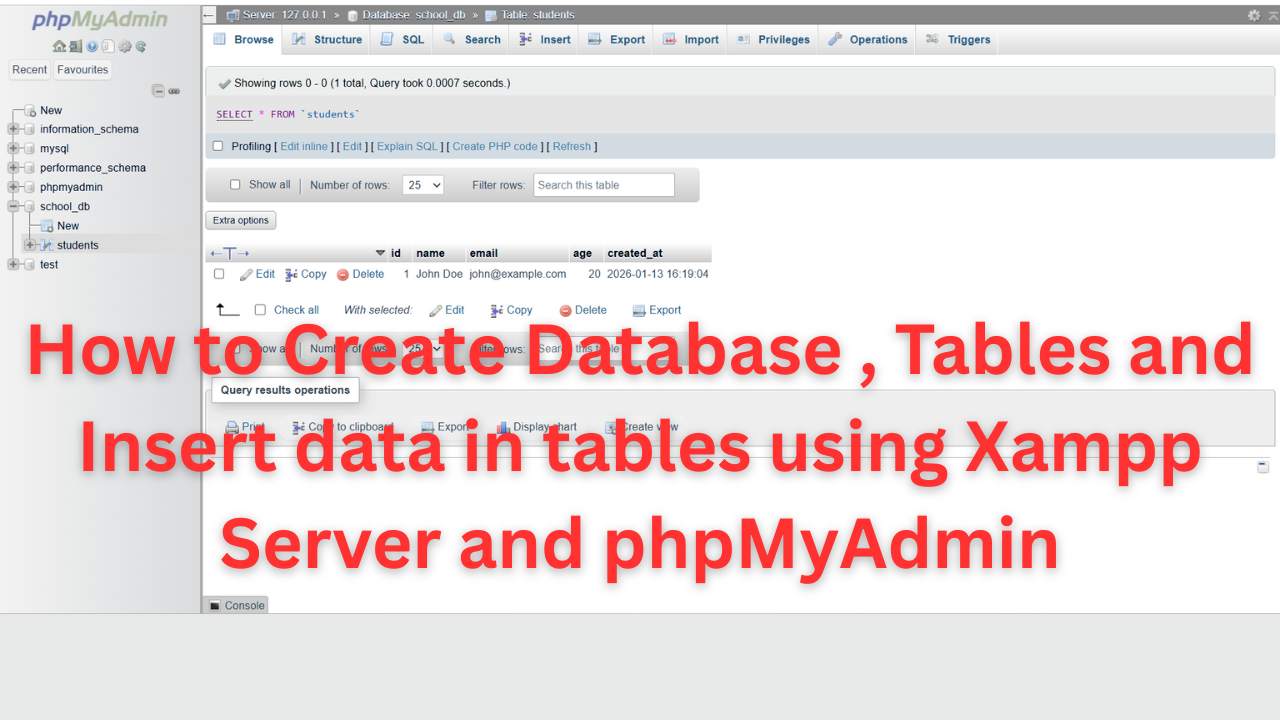Viewport: 1280px width, 720px height.
Task: Expand the information_schema database node
Action: 13,129
